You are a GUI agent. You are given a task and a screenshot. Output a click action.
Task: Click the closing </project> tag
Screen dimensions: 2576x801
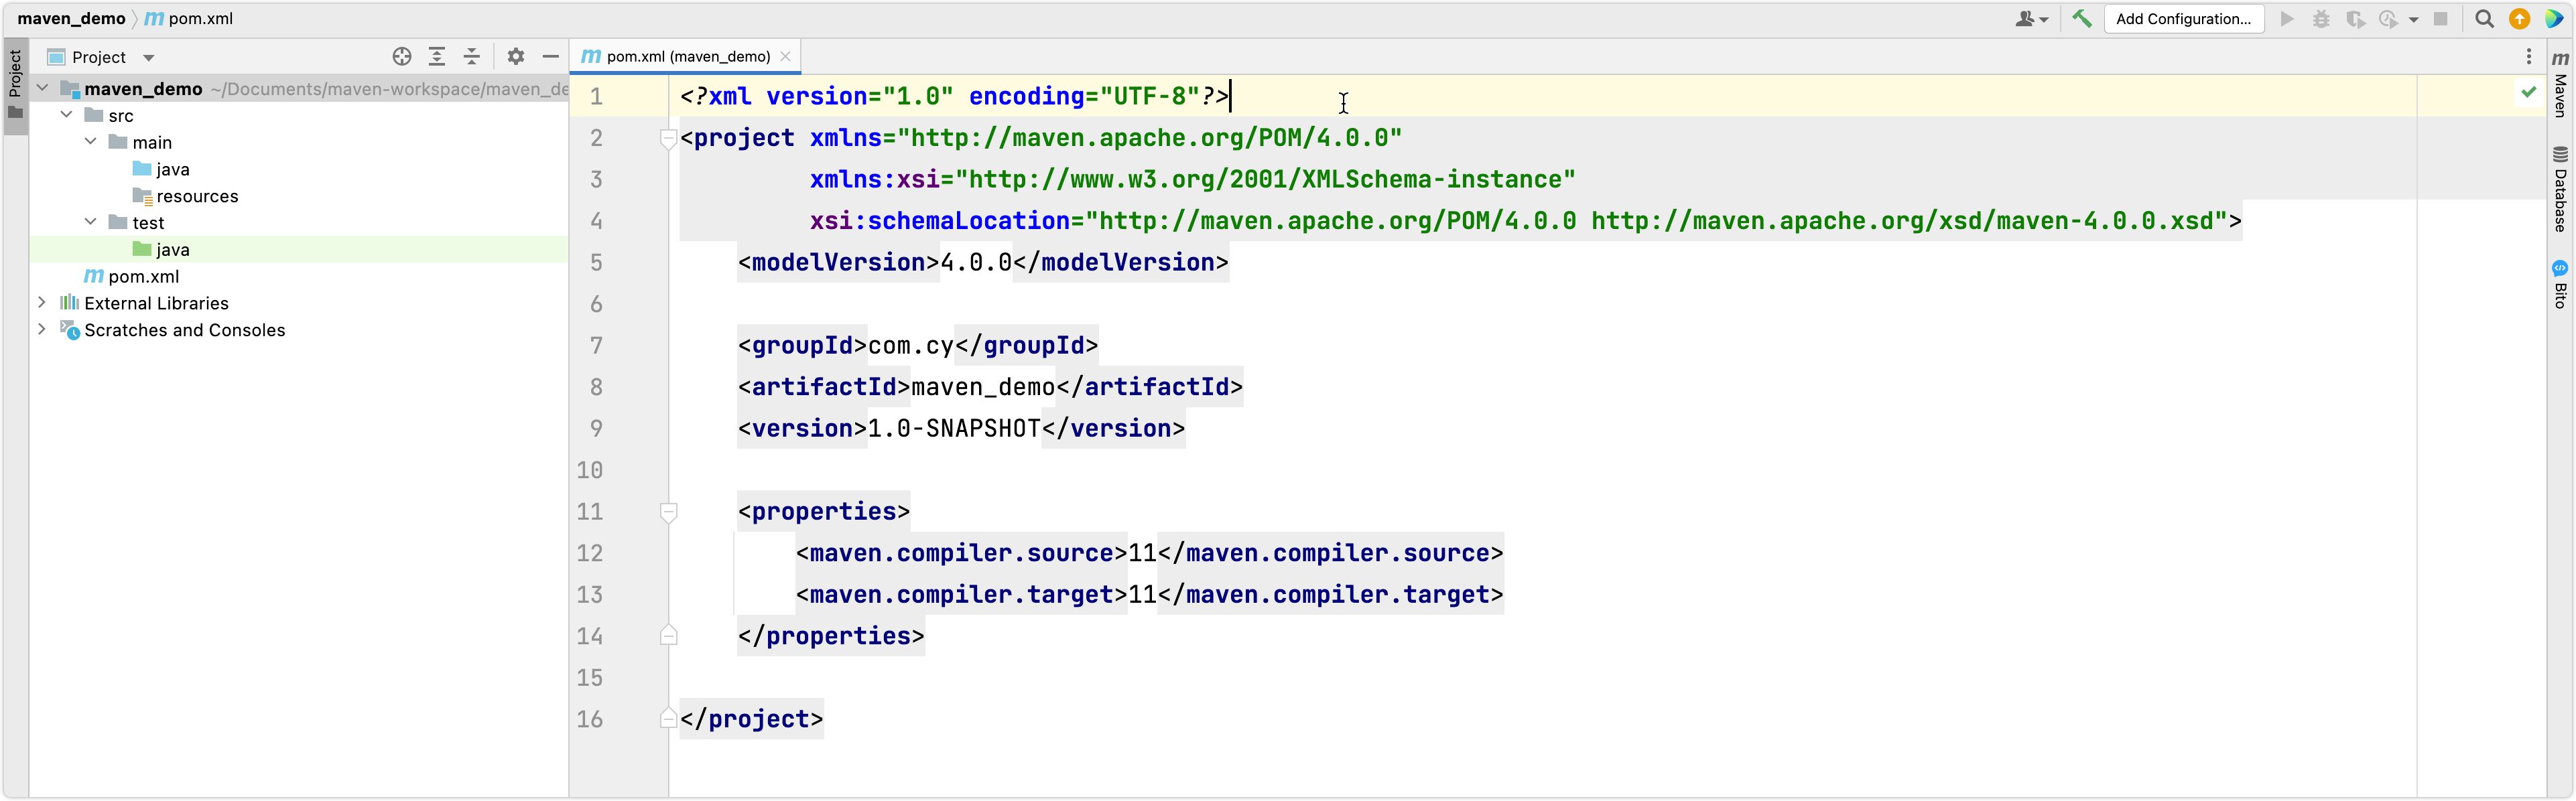point(751,719)
